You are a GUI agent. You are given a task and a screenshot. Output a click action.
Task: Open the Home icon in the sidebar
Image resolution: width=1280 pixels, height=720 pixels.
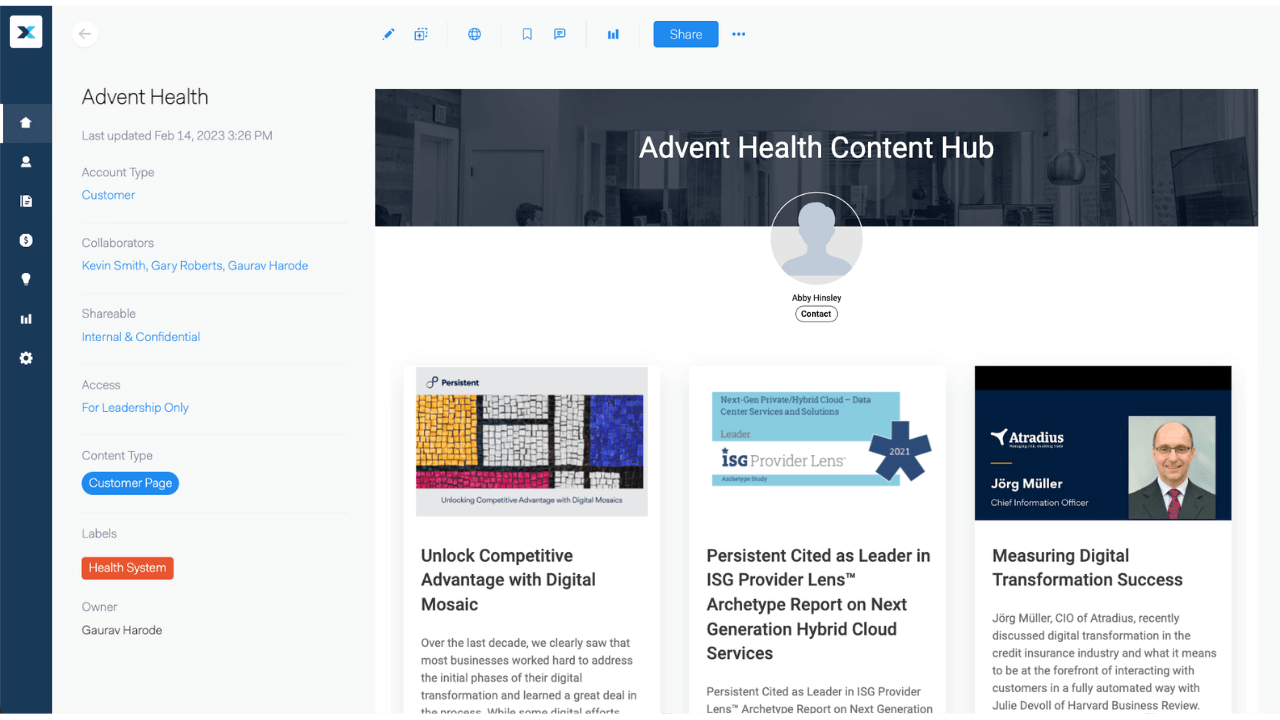[26, 123]
